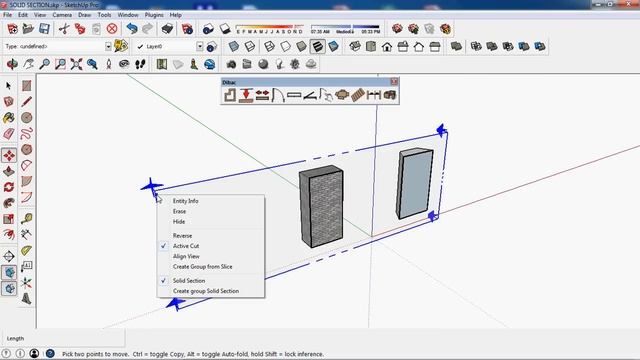The image size is (640, 360).
Task: Click the Undo arrow
Action: point(131,29)
